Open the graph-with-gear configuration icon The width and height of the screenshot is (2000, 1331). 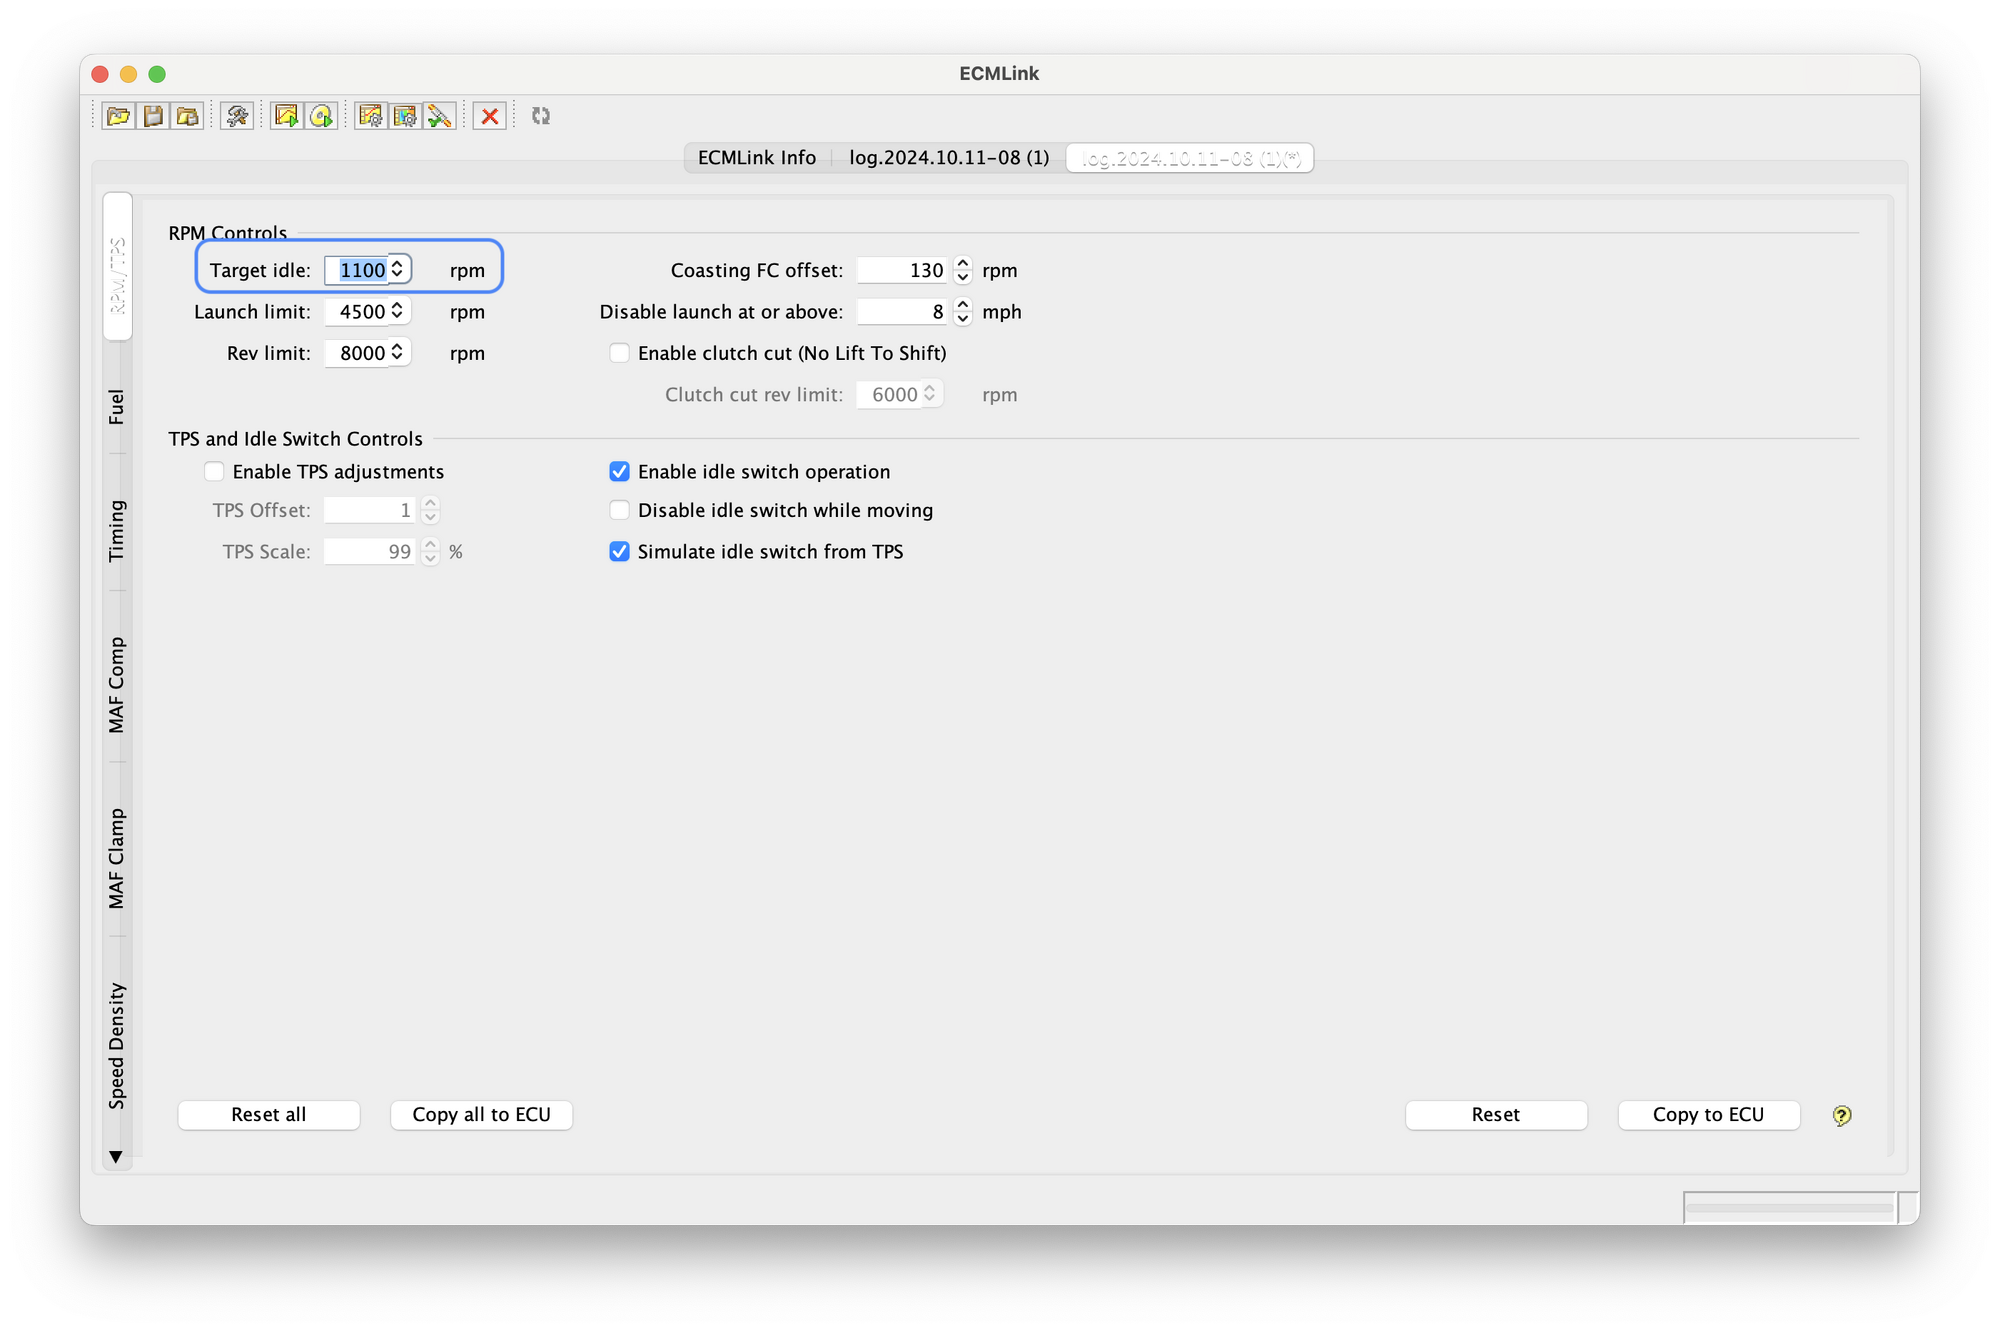pyautogui.click(x=371, y=116)
